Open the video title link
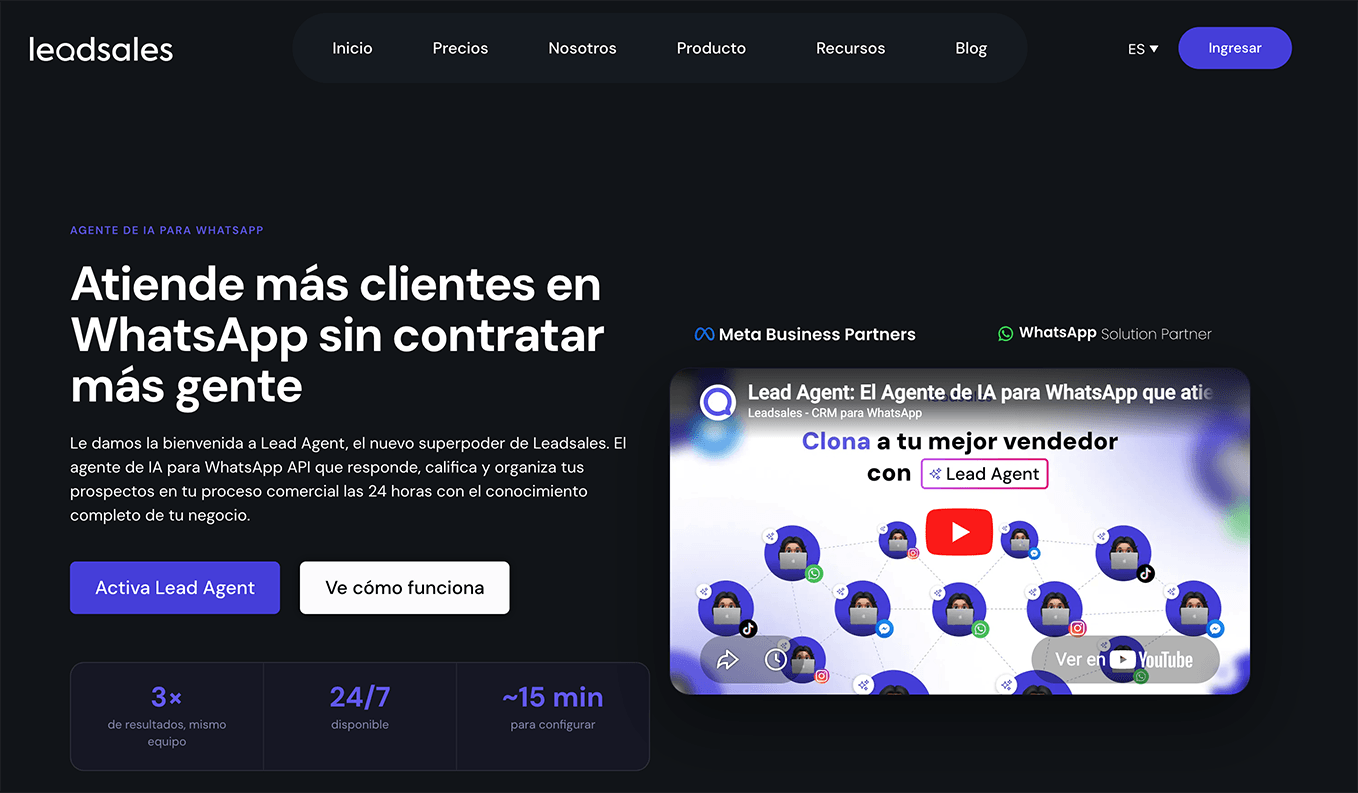The width and height of the screenshot is (1358, 793). (980, 392)
